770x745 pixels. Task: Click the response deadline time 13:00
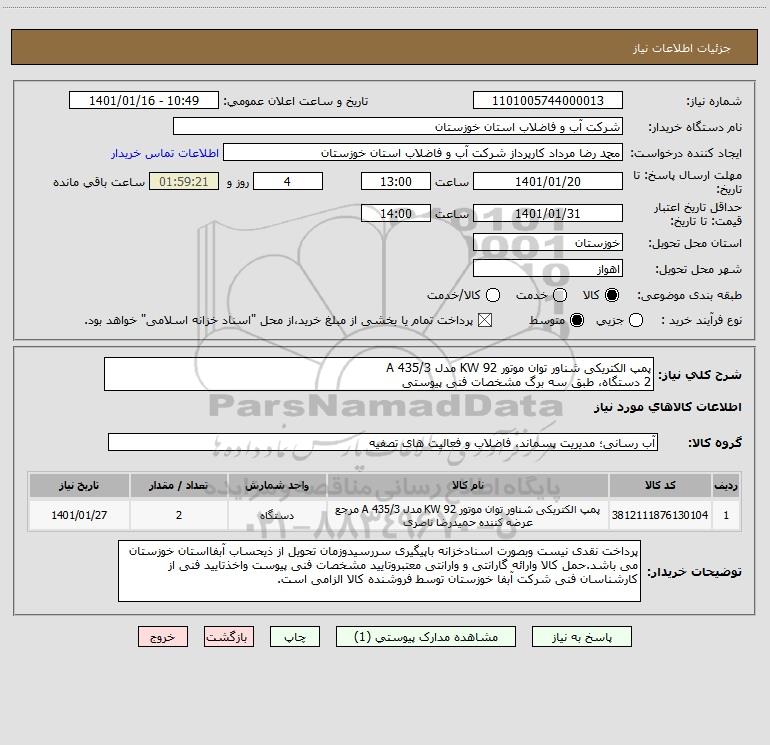point(396,181)
